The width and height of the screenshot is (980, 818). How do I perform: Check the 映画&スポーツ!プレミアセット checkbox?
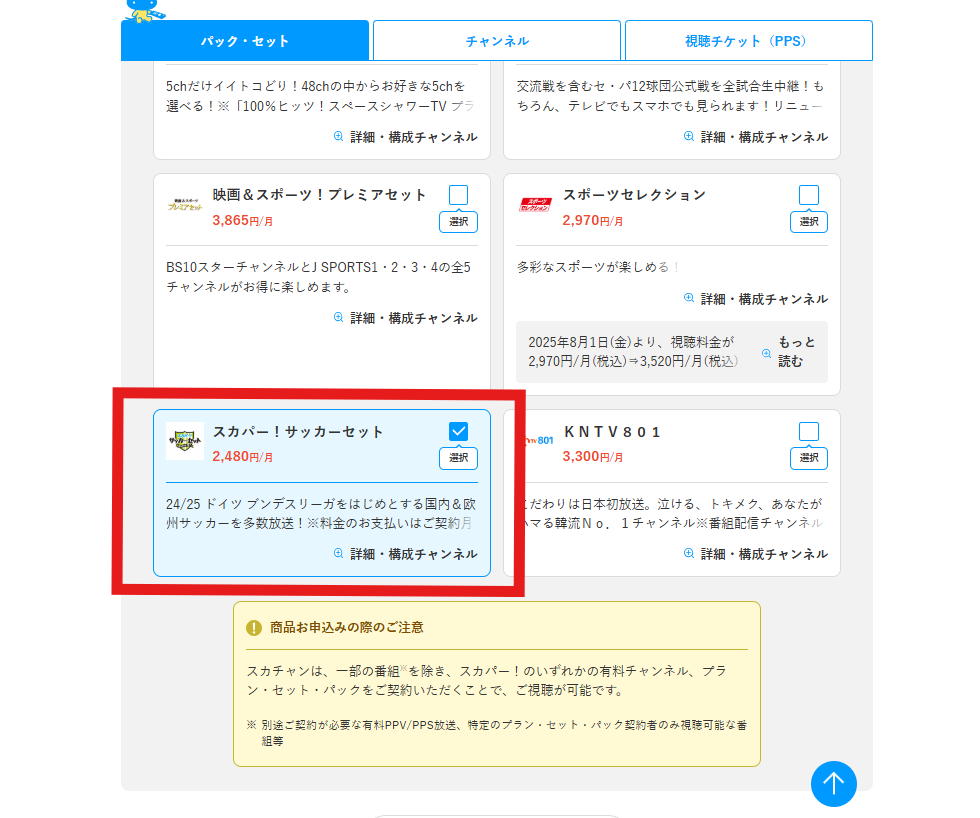coord(458,195)
